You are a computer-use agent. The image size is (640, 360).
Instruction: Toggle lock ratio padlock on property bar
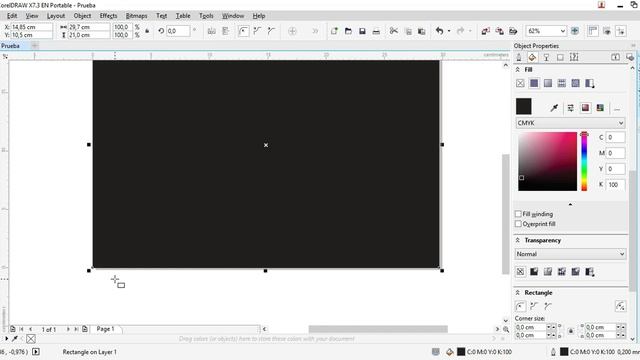tap(147, 31)
